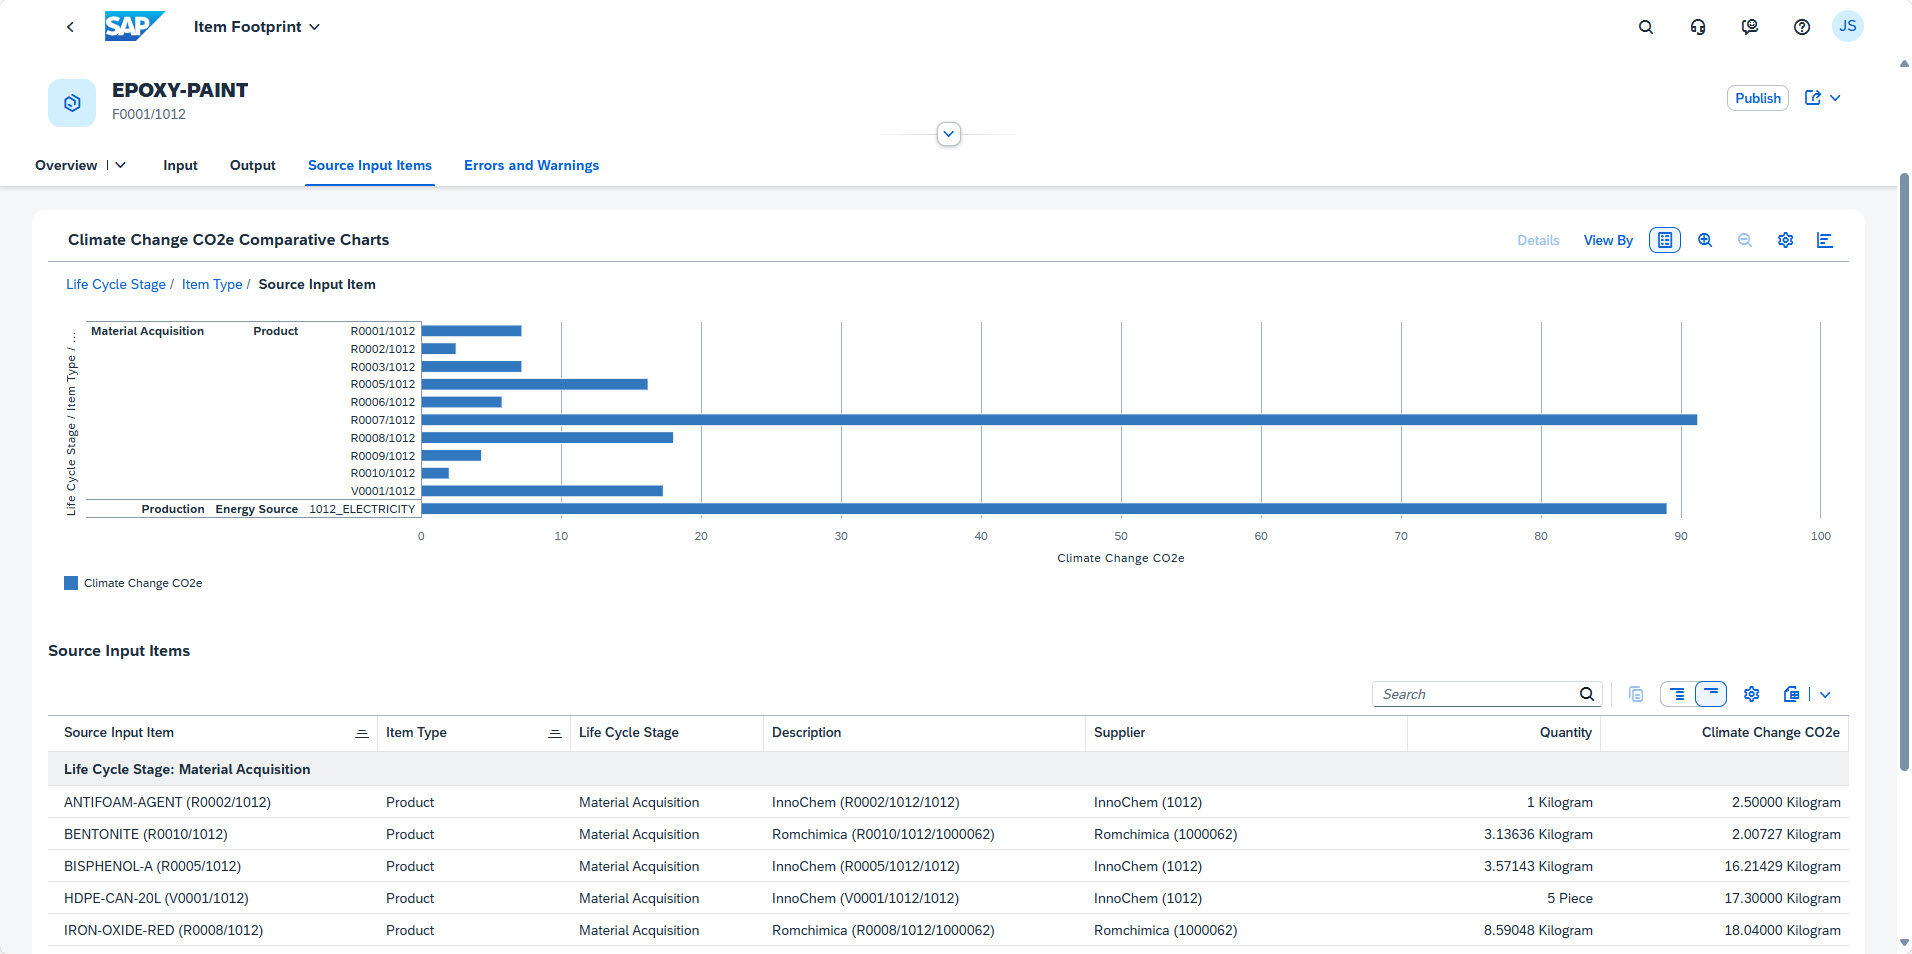Switch to the Errors and Warnings tab
Viewport: 1912px width, 954px height.
[531, 165]
